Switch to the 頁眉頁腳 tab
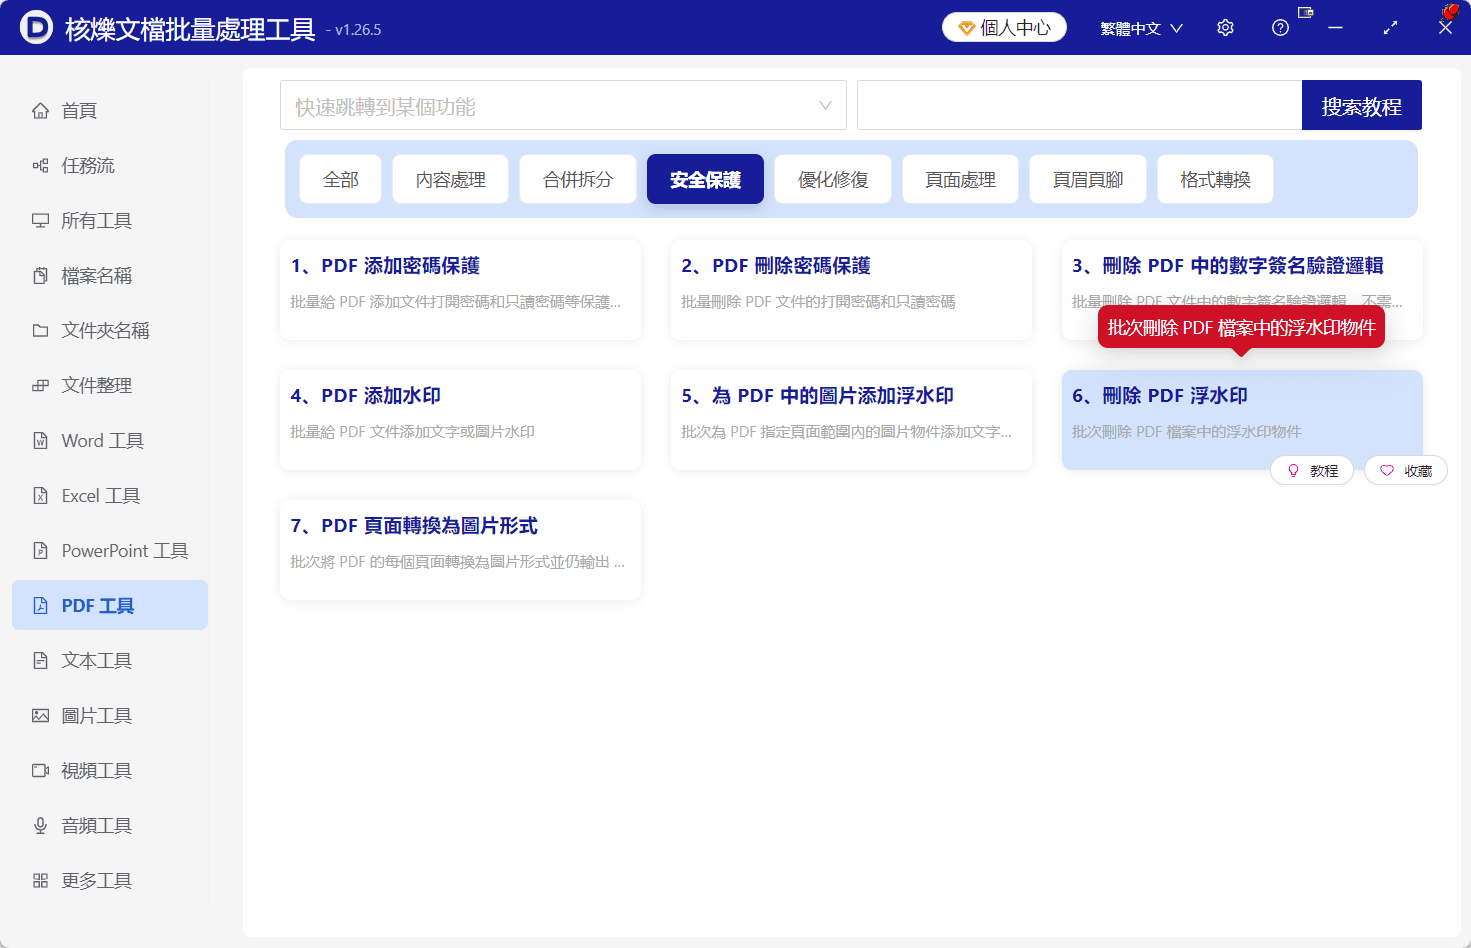 tap(1088, 179)
